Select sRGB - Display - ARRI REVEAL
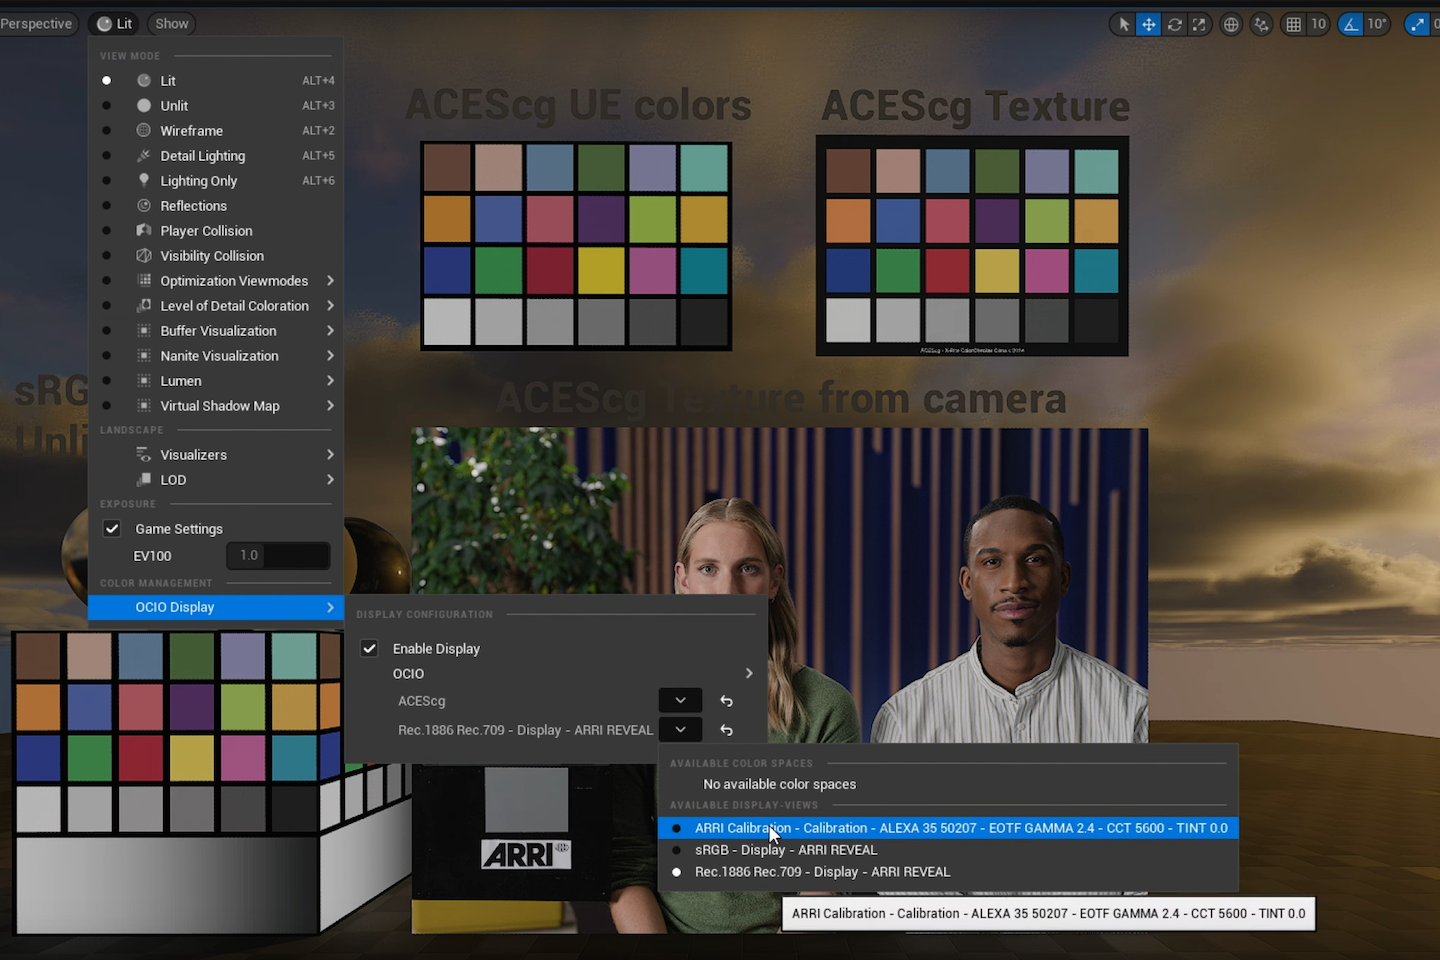The width and height of the screenshot is (1440, 960). [948, 850]
